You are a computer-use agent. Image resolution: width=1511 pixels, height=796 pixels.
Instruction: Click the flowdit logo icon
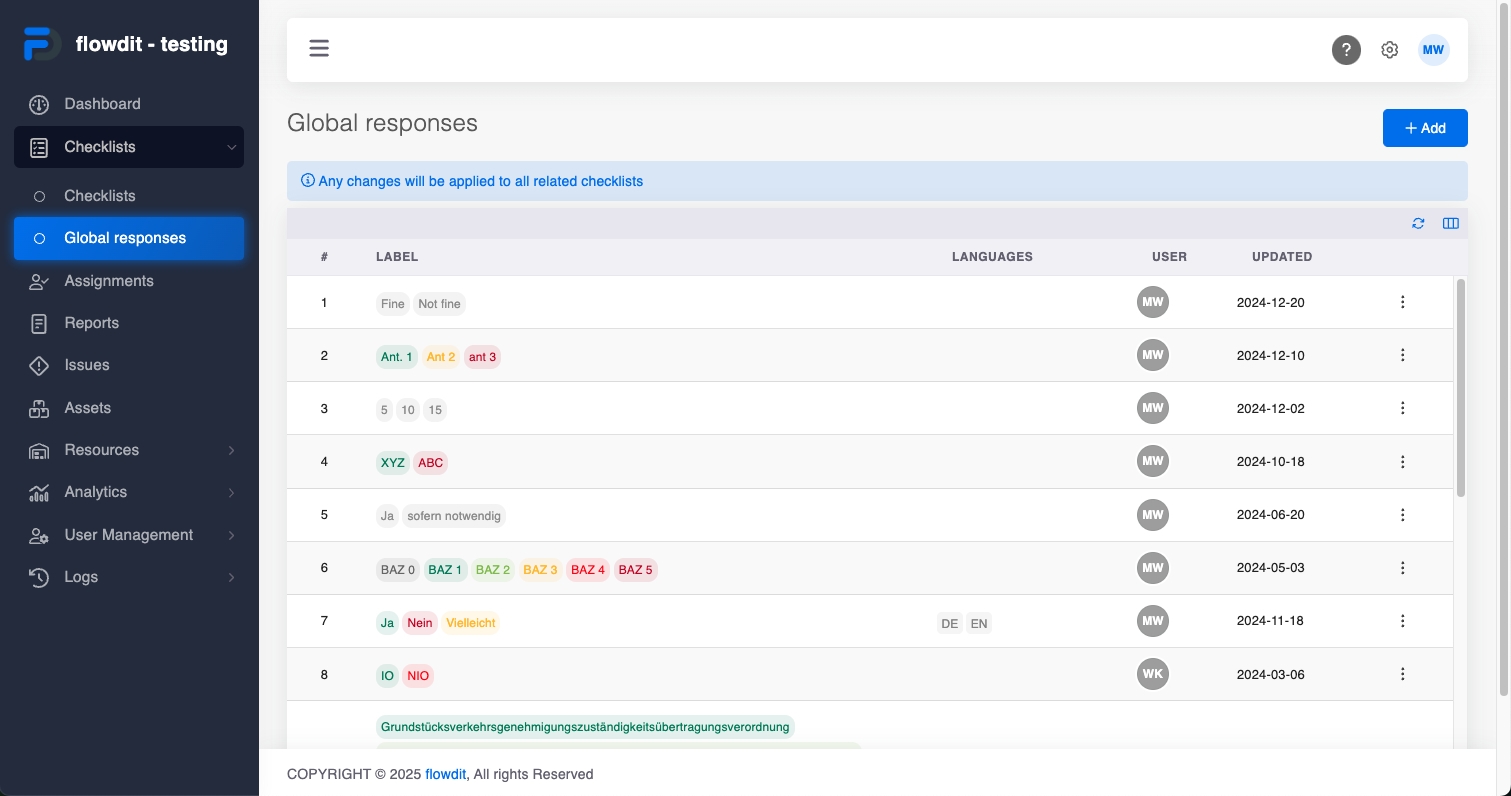42,45
